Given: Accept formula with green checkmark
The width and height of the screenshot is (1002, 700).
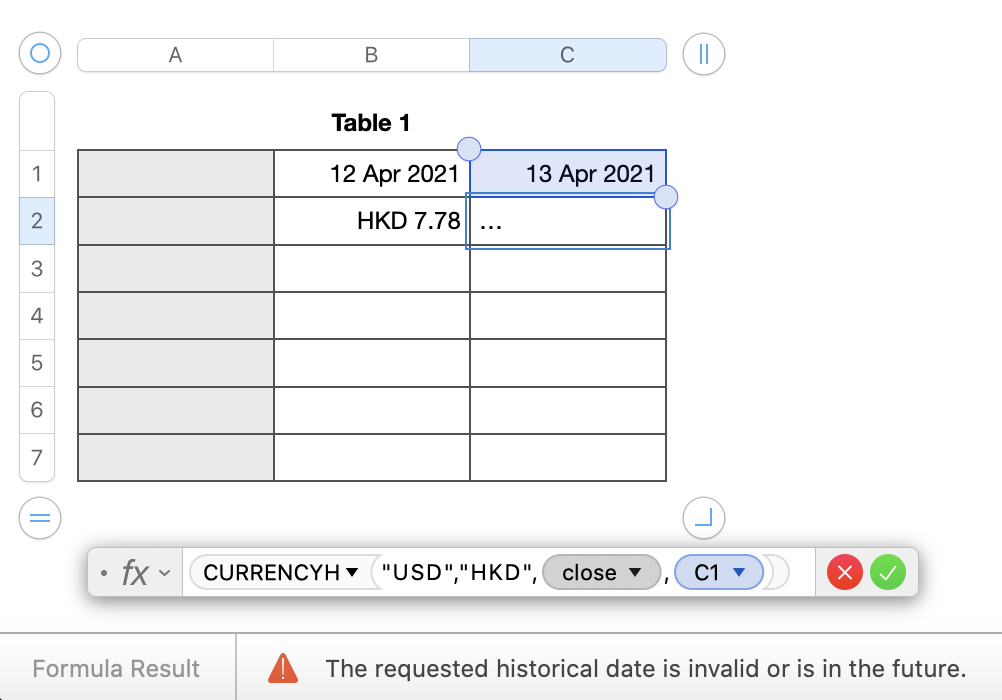Looking at the screenshot, I should pyautogui.click(x=887, y=573).
